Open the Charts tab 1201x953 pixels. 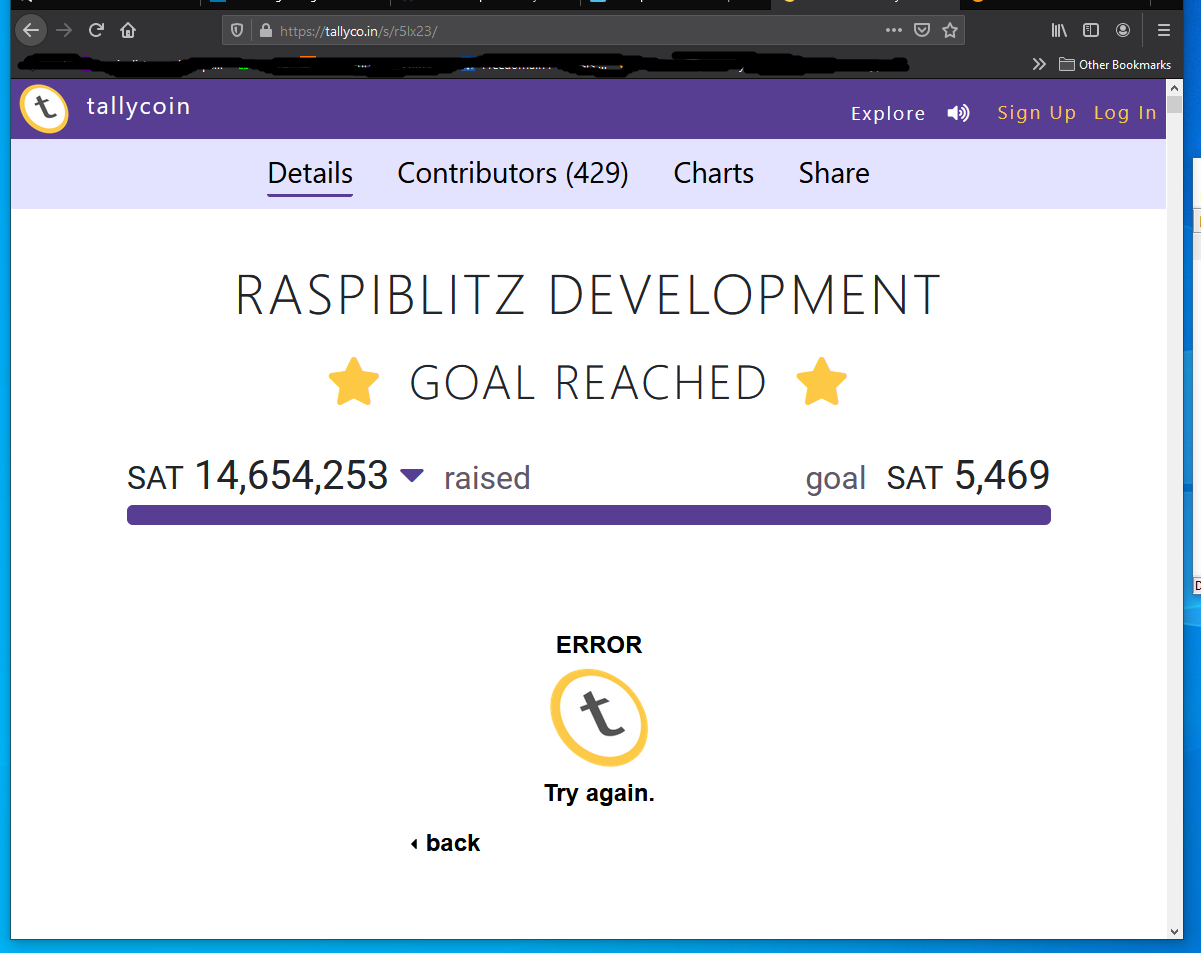pyautogui.click(x=713, y=173)
